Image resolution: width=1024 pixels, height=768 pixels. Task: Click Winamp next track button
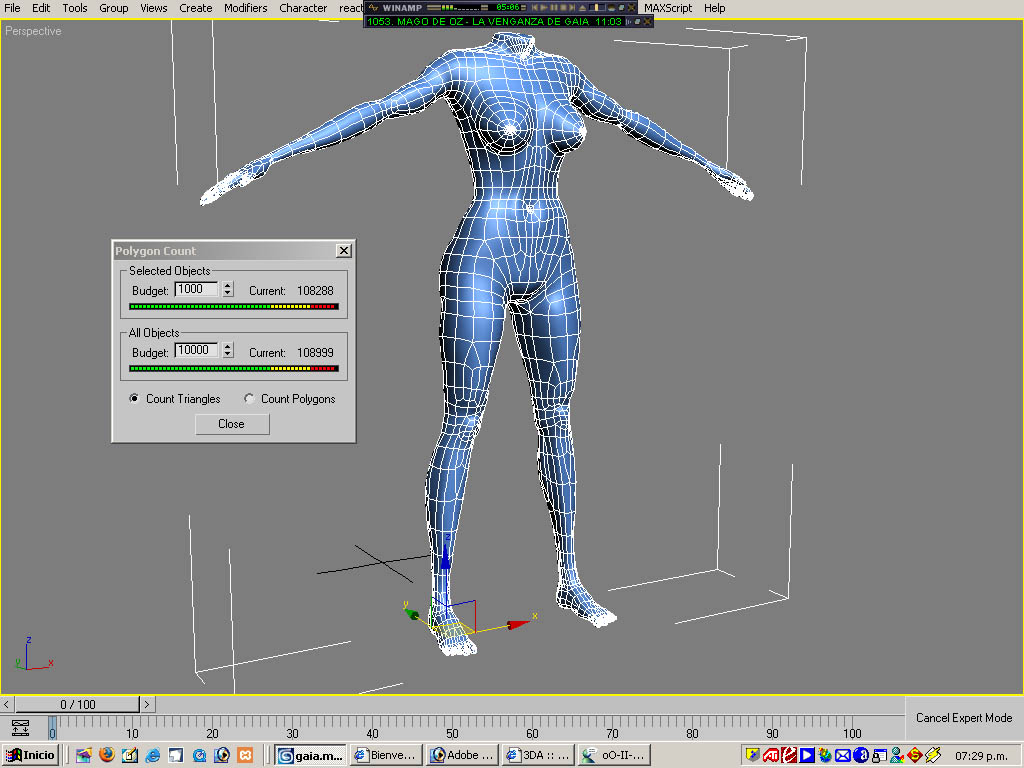572,7
